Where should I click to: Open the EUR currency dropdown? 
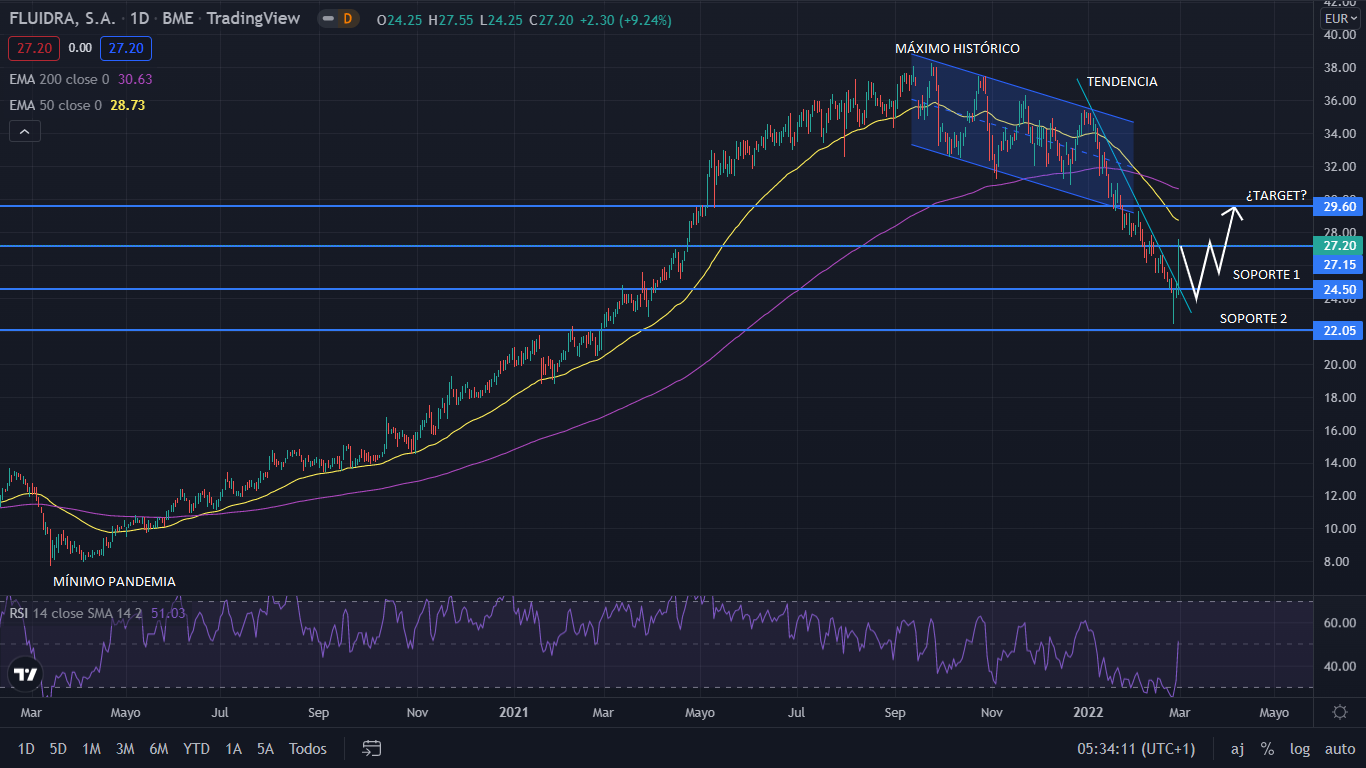pos(1341,19)
